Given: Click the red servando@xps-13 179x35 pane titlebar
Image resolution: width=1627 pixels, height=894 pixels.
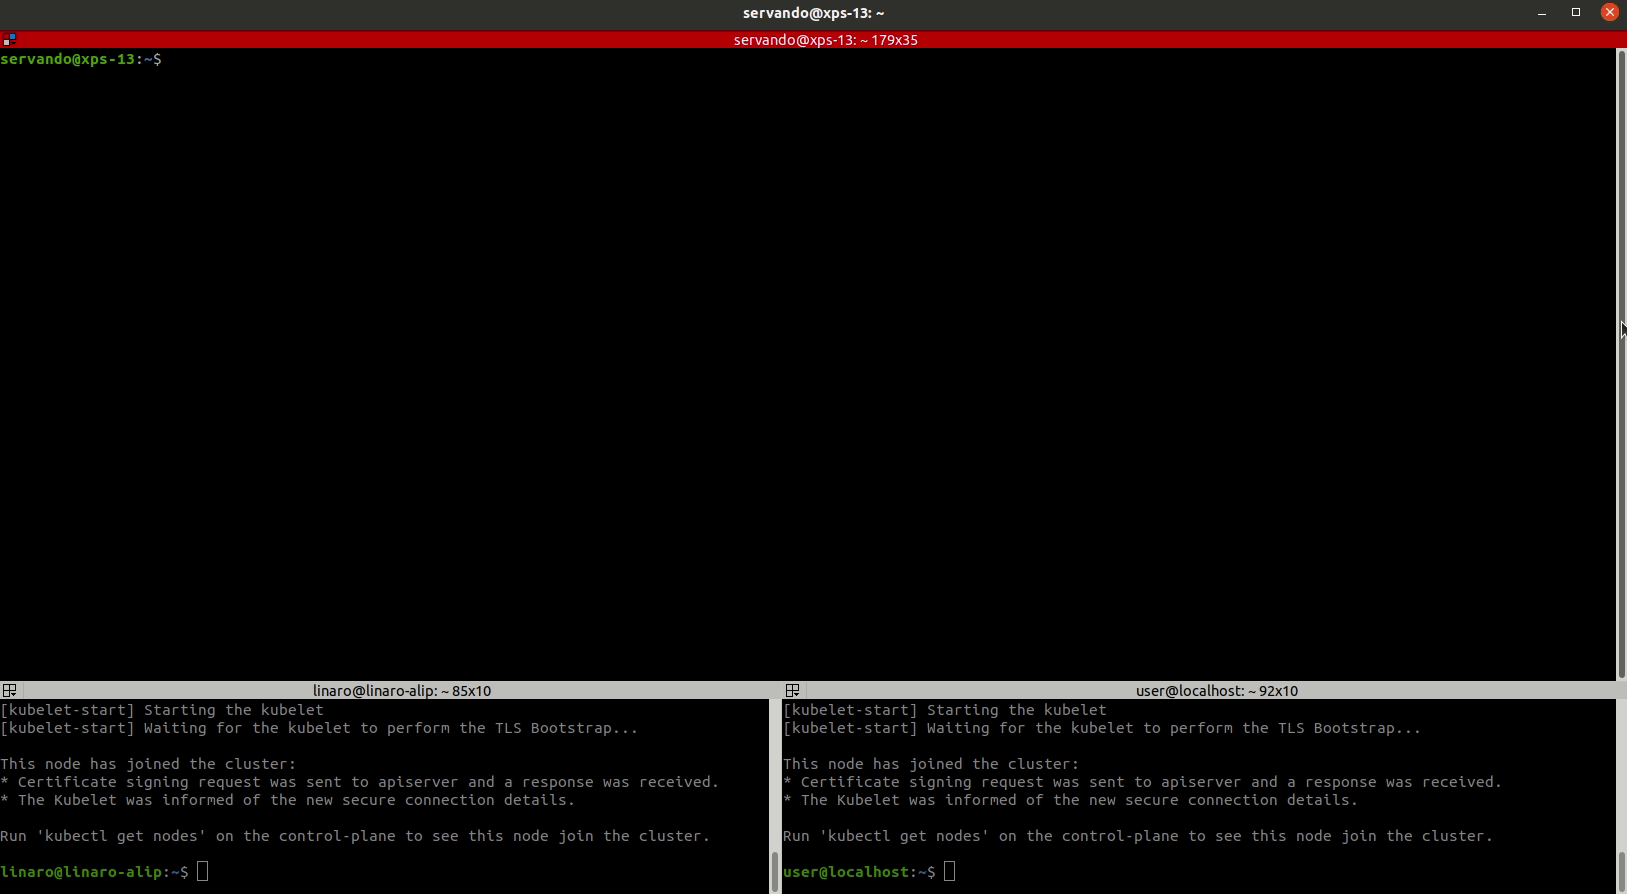Looking at the screenshot, I should point(825,40).
